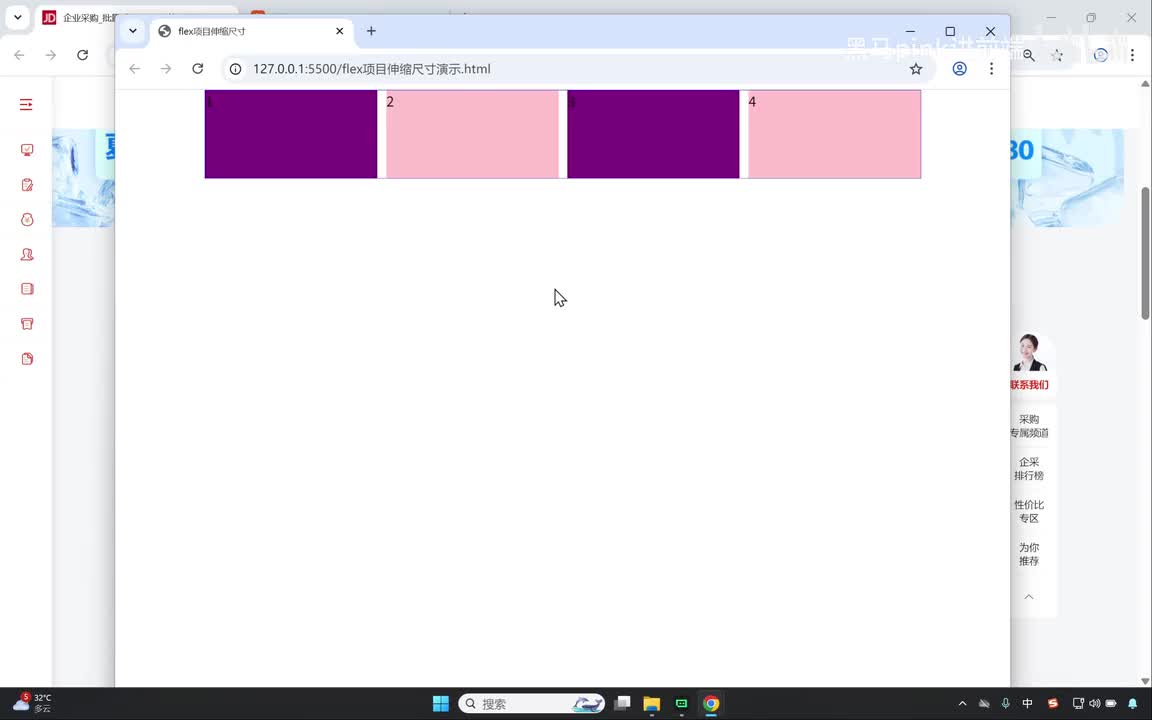Click pink flex box 2
Viewport: 1152px width, 720px height.
point(472,134)
